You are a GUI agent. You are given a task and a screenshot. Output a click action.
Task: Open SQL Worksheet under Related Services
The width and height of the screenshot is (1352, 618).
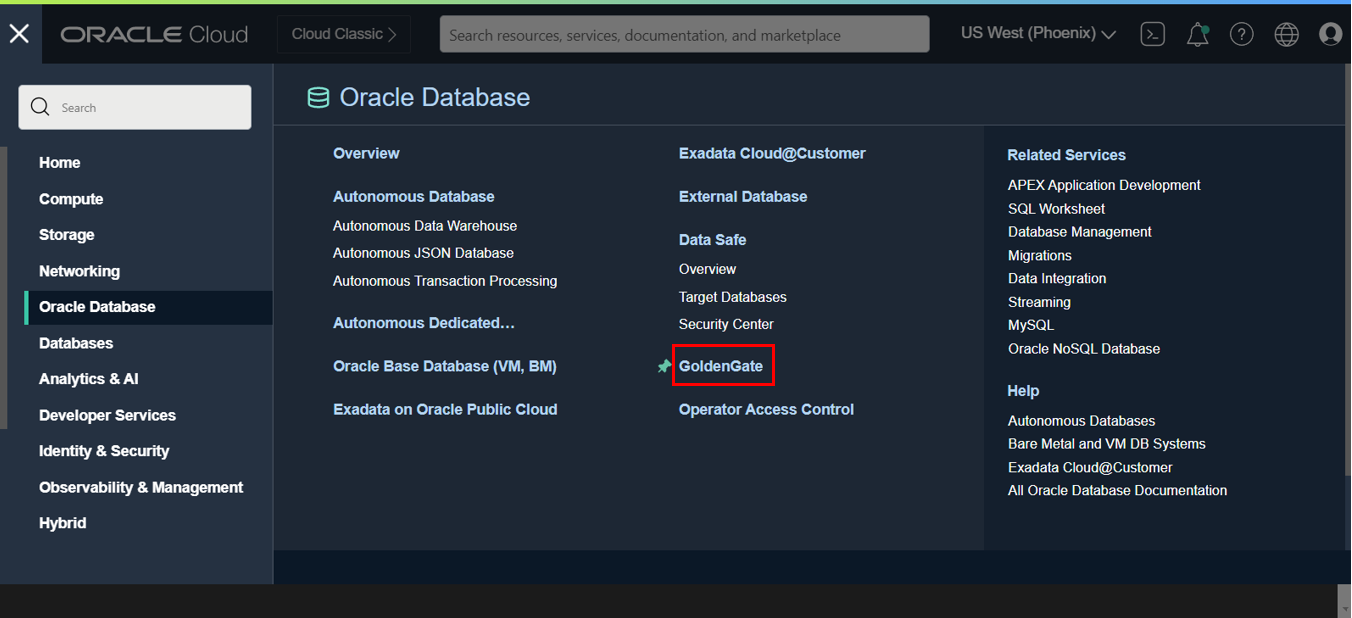click(1056, 208)
